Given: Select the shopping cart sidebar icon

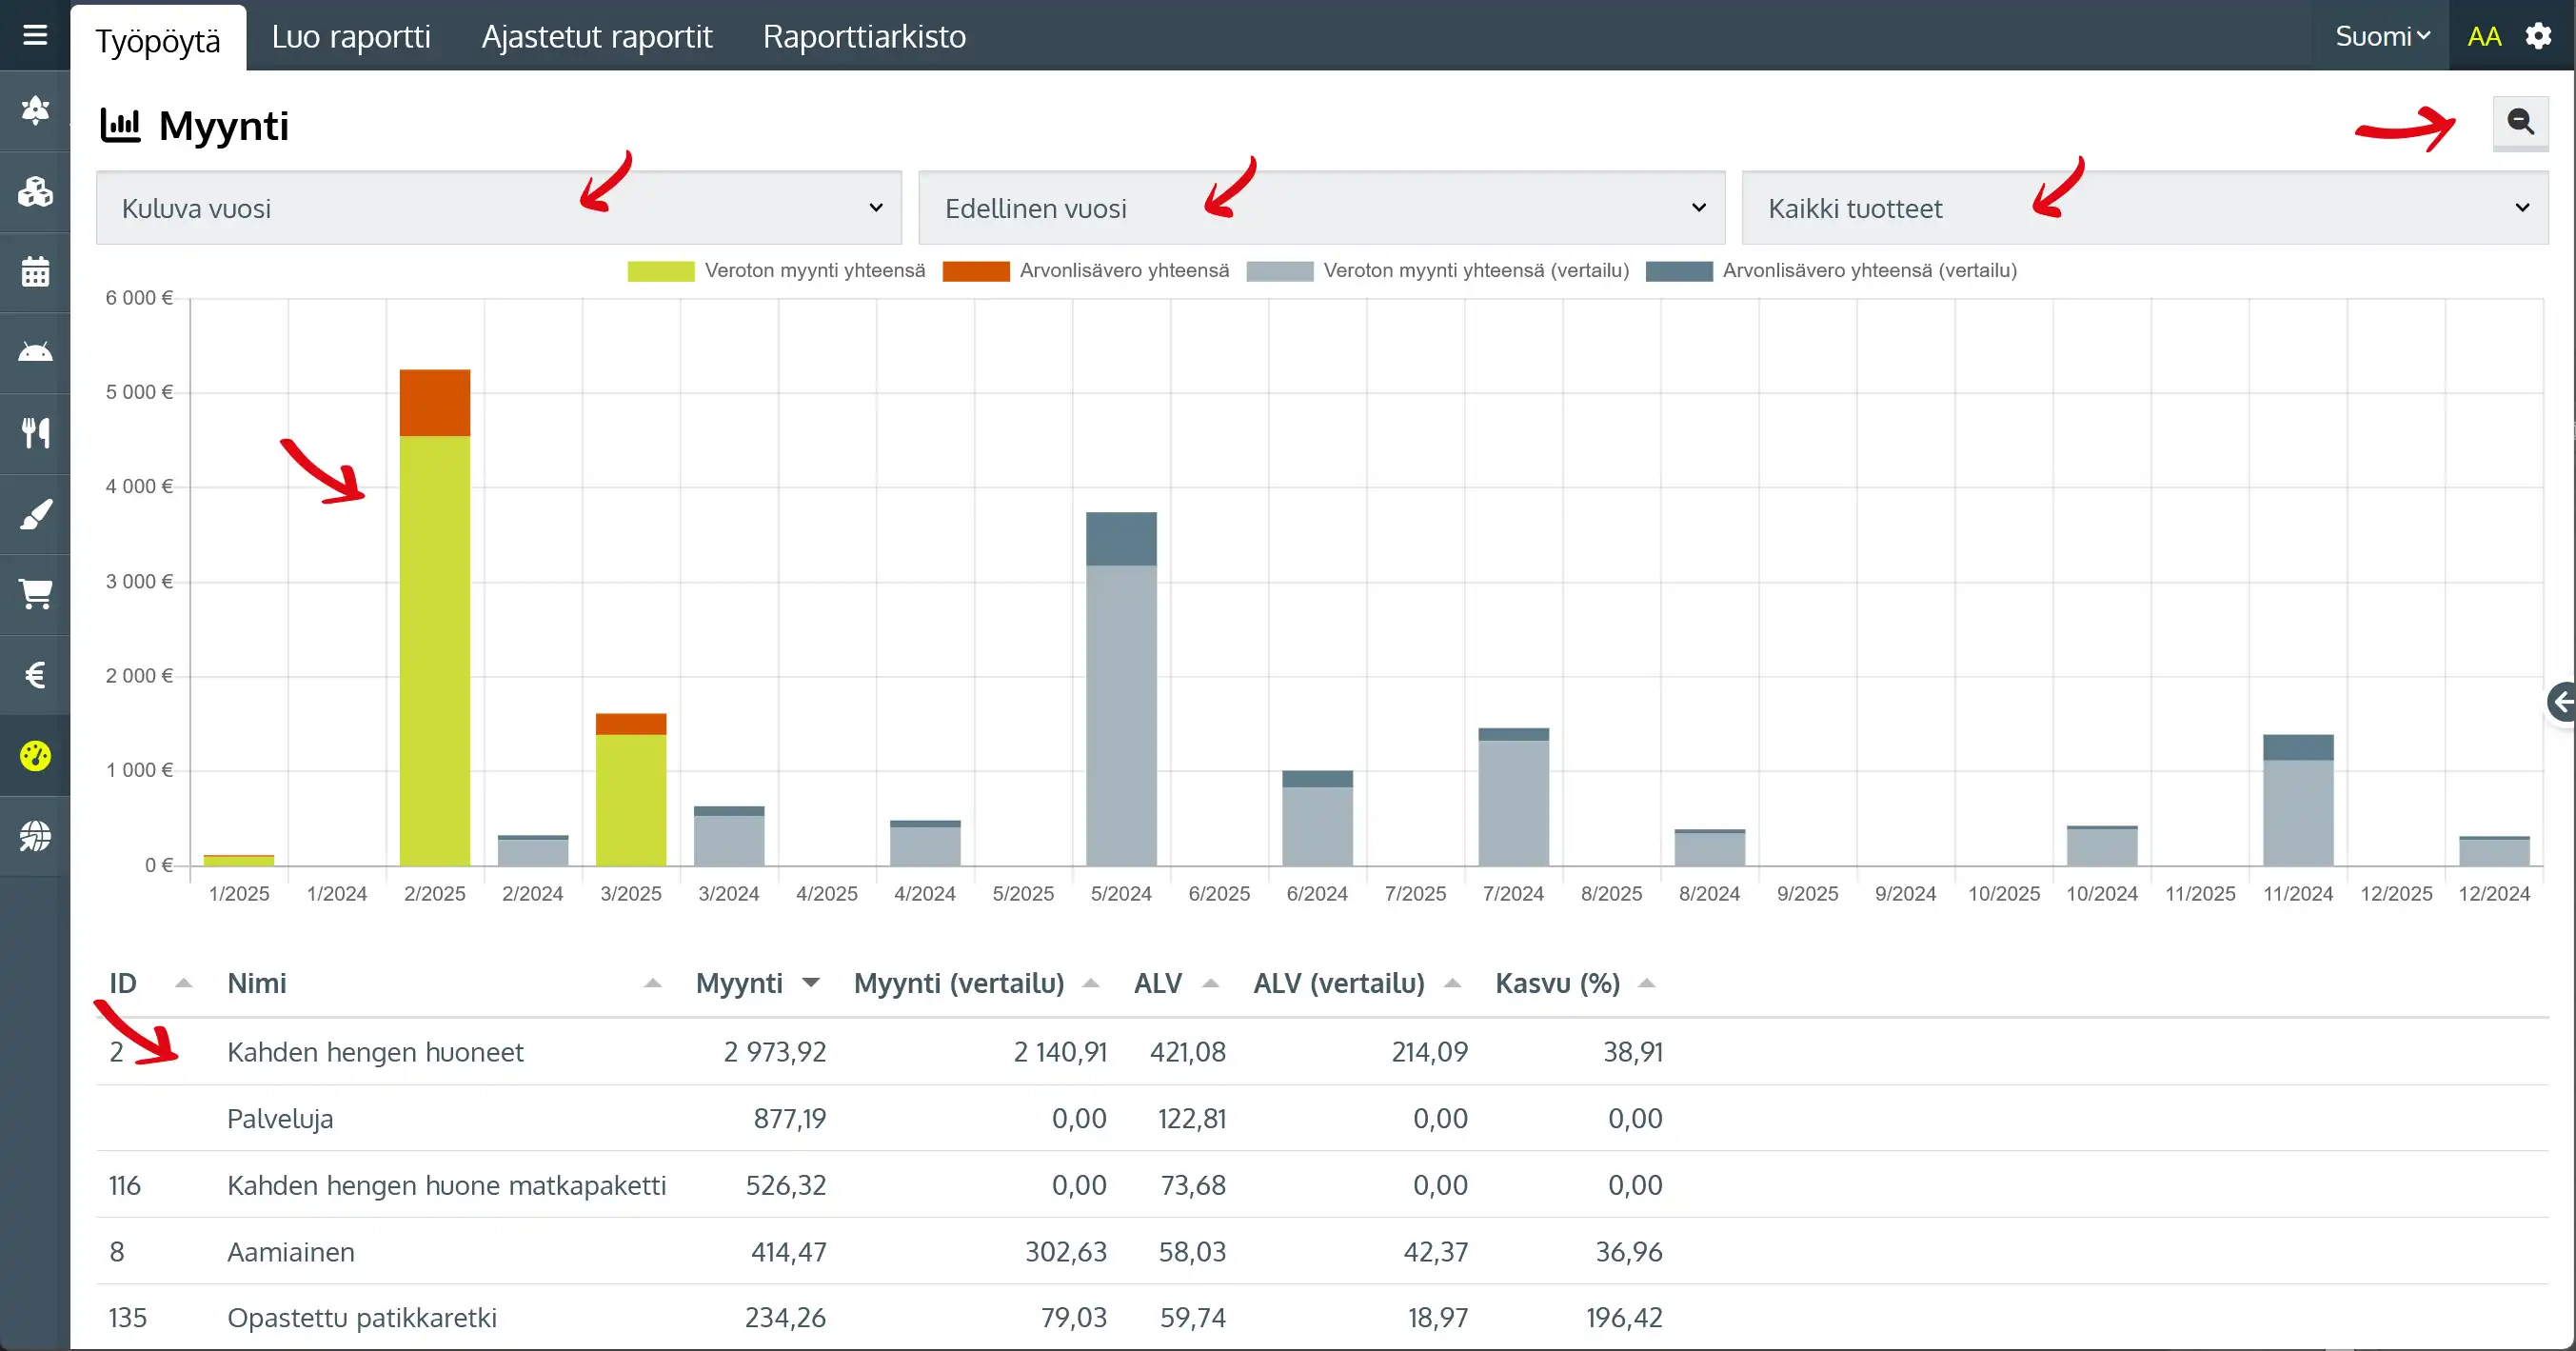Looking at the screenshot, I should [35, 594].
